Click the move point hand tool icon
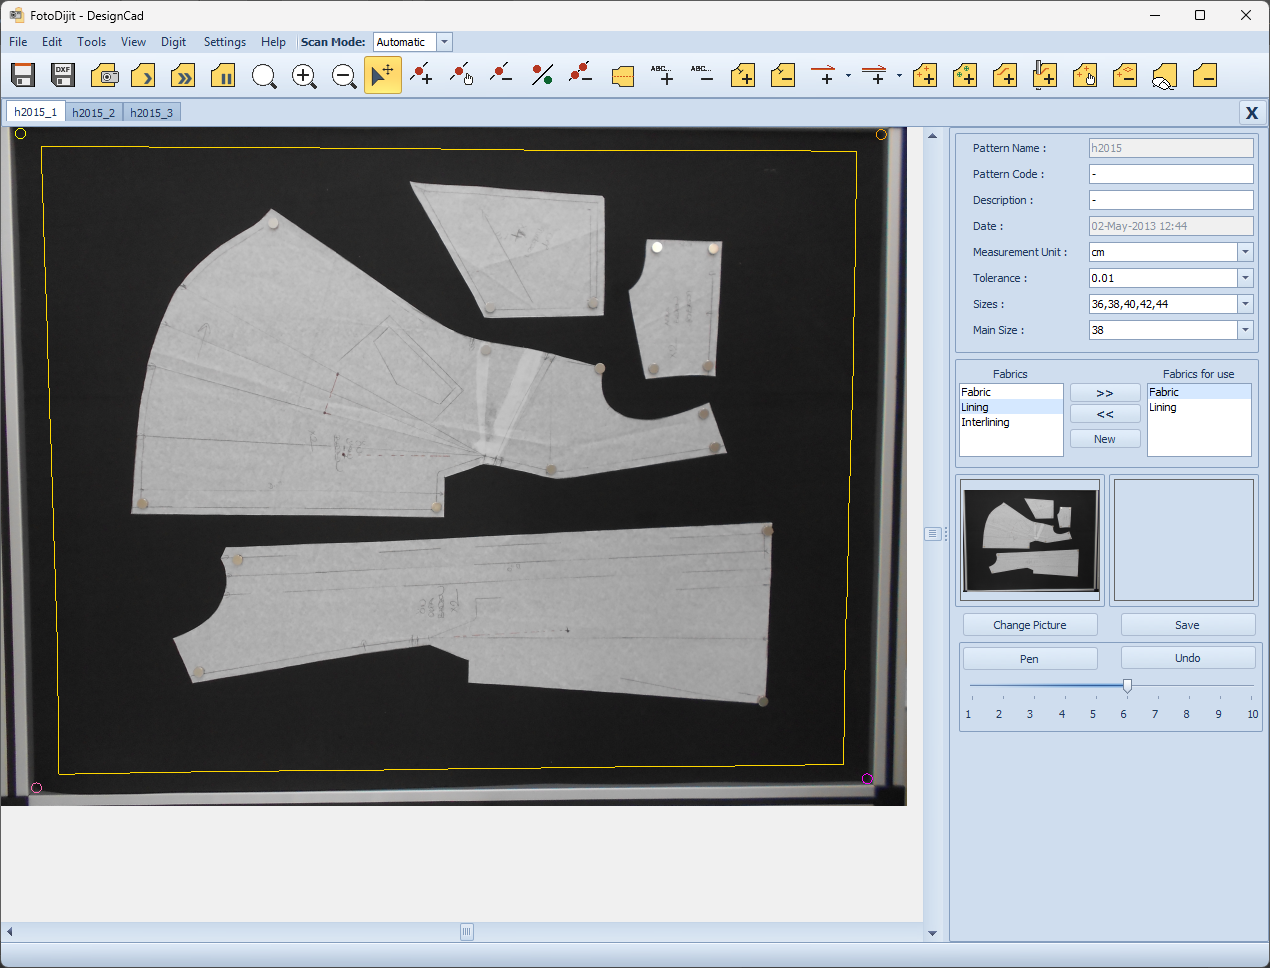Image resolution: width=1270 pixels, height=970 pixels. 461,76
